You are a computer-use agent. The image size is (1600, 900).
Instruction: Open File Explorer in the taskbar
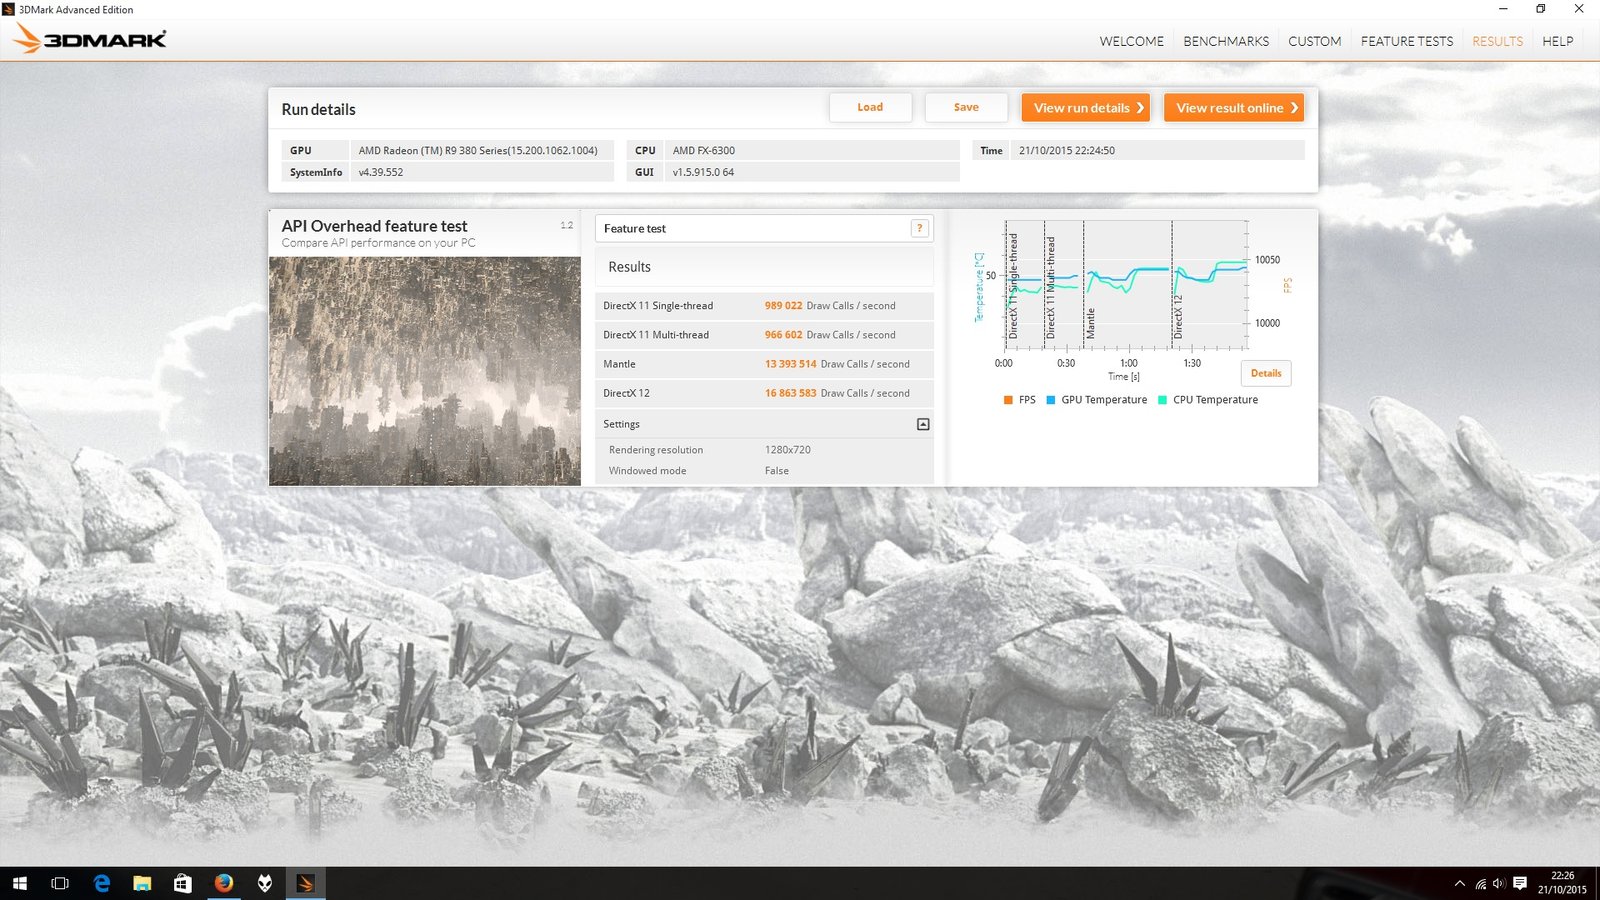[x=142, y=883]
